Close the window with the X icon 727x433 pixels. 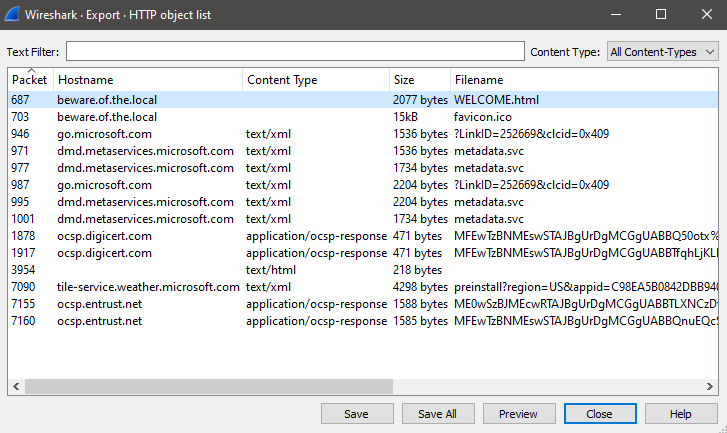coord(707,14)
